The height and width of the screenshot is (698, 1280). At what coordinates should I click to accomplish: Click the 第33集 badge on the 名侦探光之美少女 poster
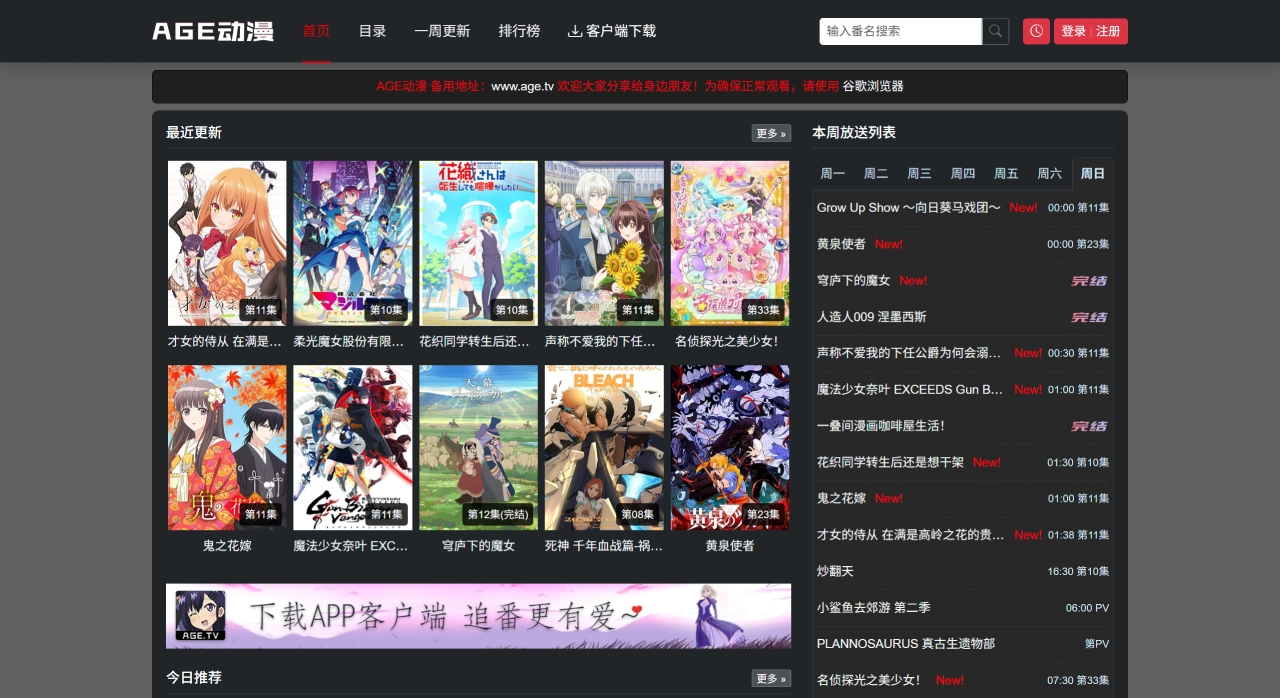pyautogui.click(x=763, y=310)
